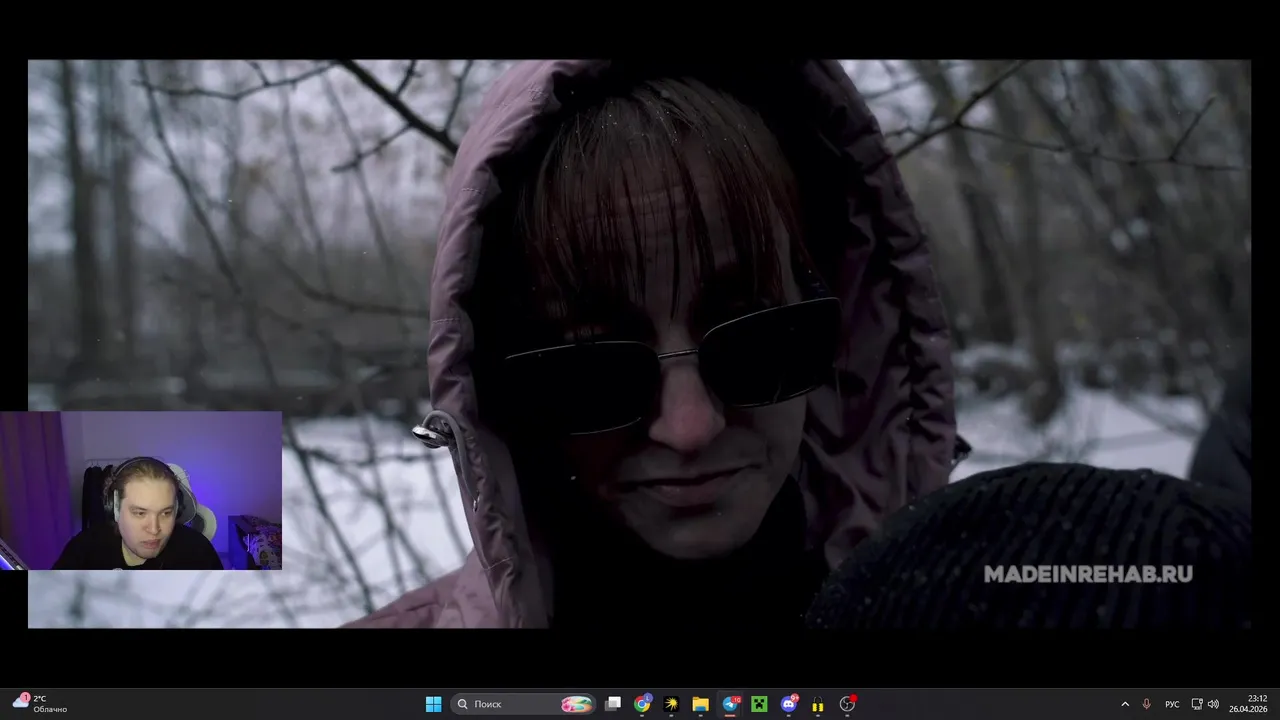The width and height of the screenshot is (1280, 720).
Task: Click the Поиск taskbar search box
Action: (x=523, y=704)
